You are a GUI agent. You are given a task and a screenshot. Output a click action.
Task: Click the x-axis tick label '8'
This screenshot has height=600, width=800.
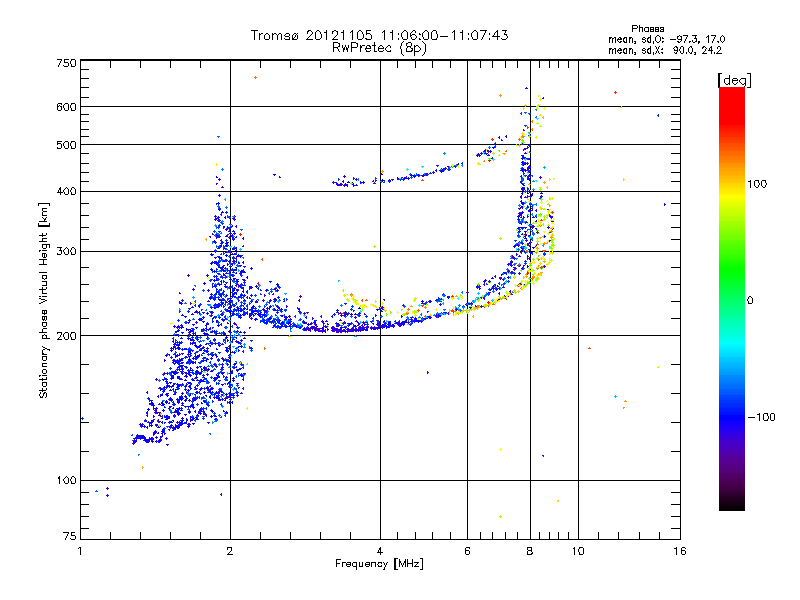point(530,551)
